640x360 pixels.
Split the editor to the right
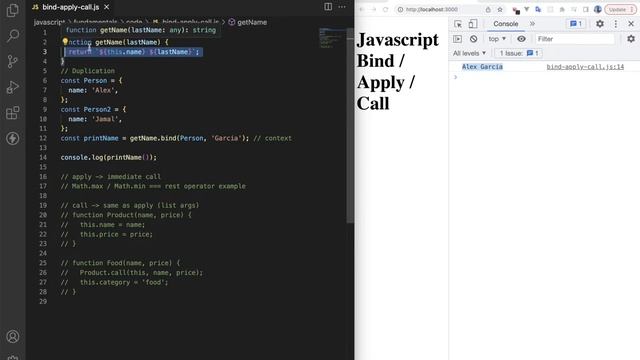(x=328, y=7)
